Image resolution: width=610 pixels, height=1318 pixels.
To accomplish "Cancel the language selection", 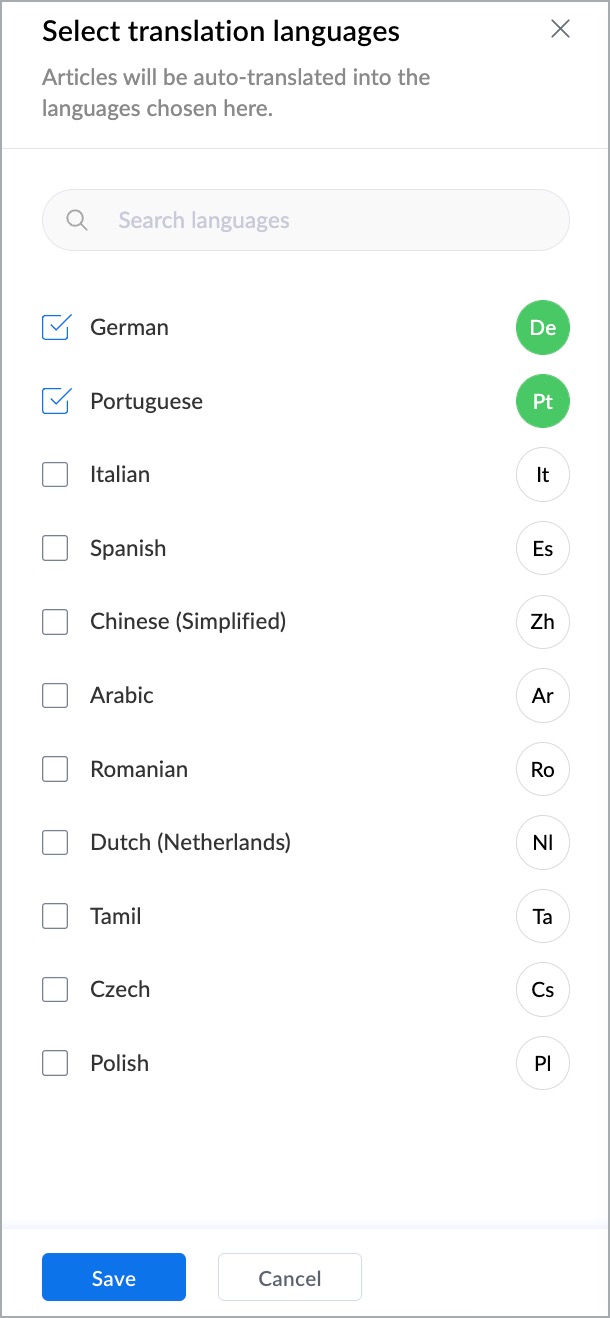I will 290,1277.
